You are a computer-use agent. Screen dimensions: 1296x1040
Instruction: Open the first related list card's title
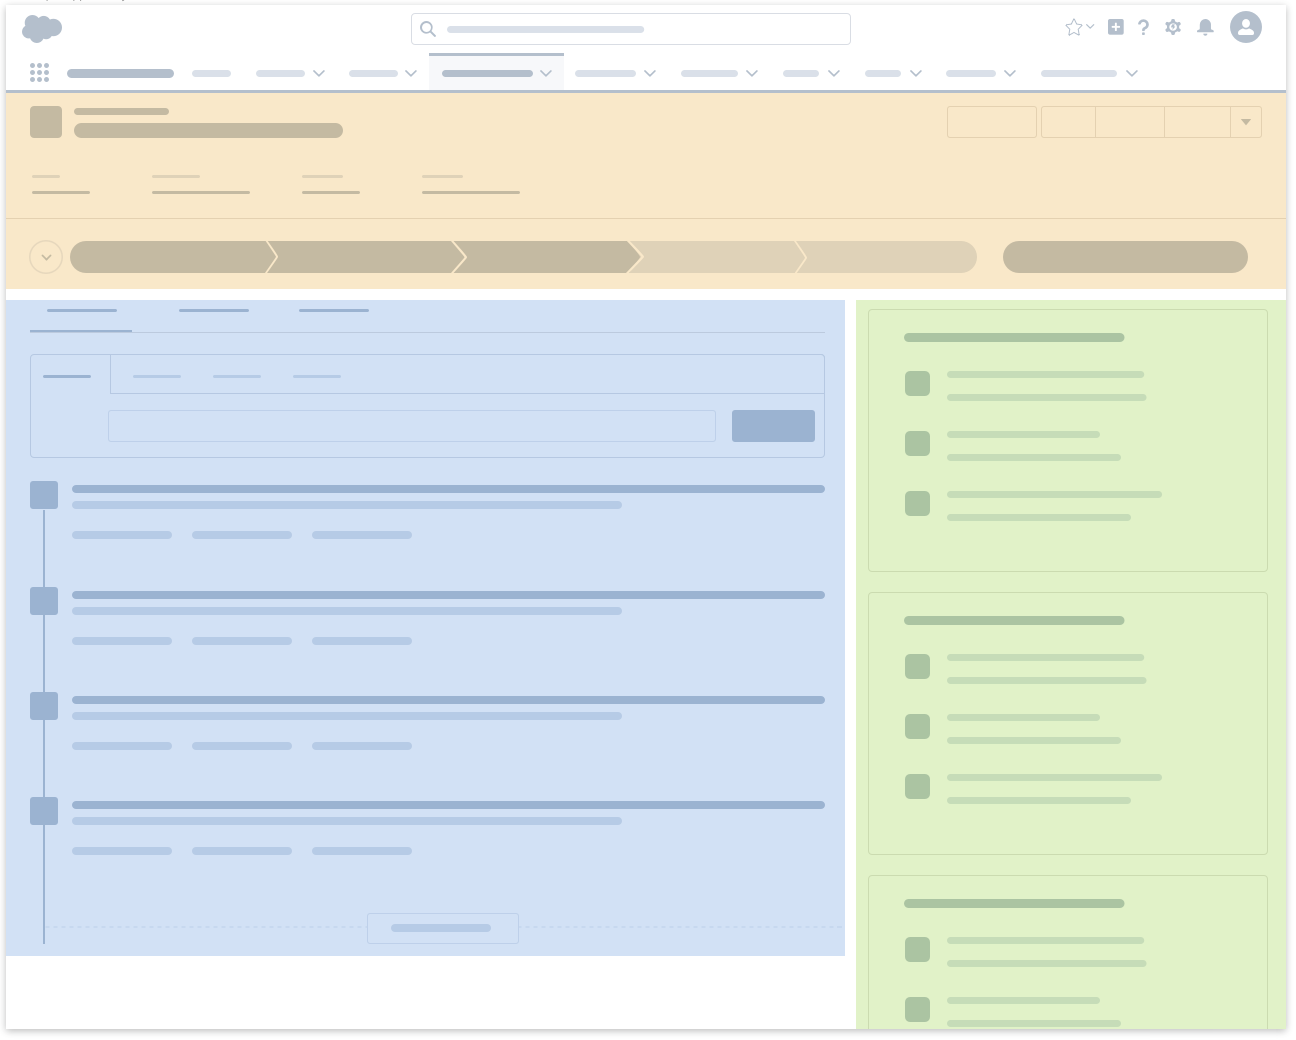[x=1014, y=338]
